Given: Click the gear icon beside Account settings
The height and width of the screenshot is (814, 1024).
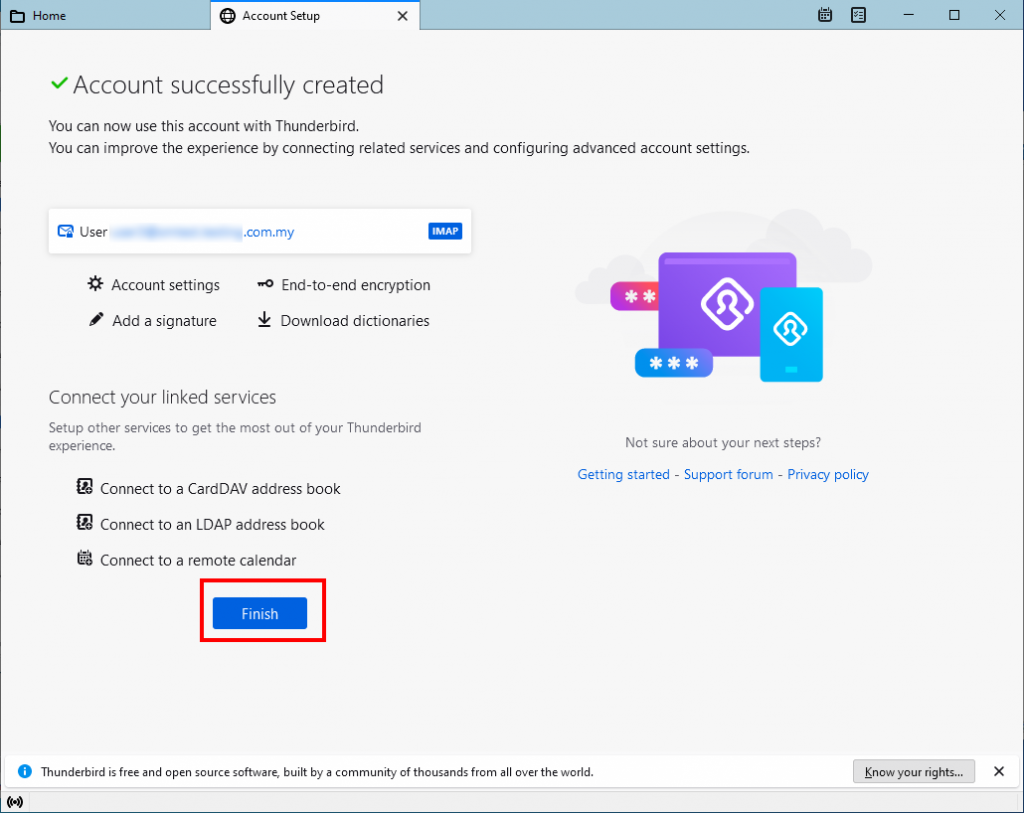Looking at the screenshot, I should [x=95, y=284].
